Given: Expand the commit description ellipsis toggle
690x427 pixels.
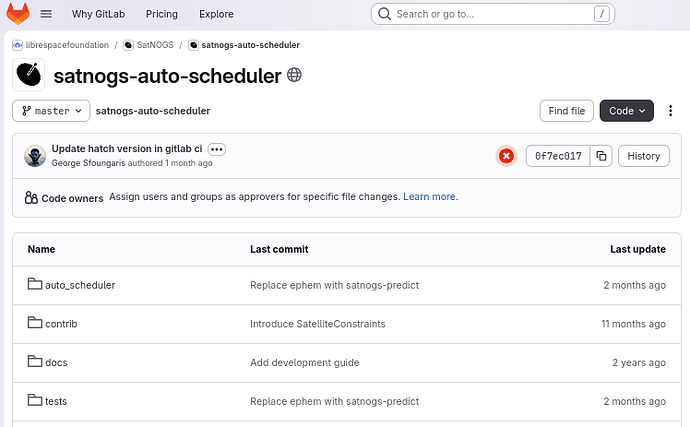Looking at the screenshot, I should pyautogui.click(x=217, y=149).
